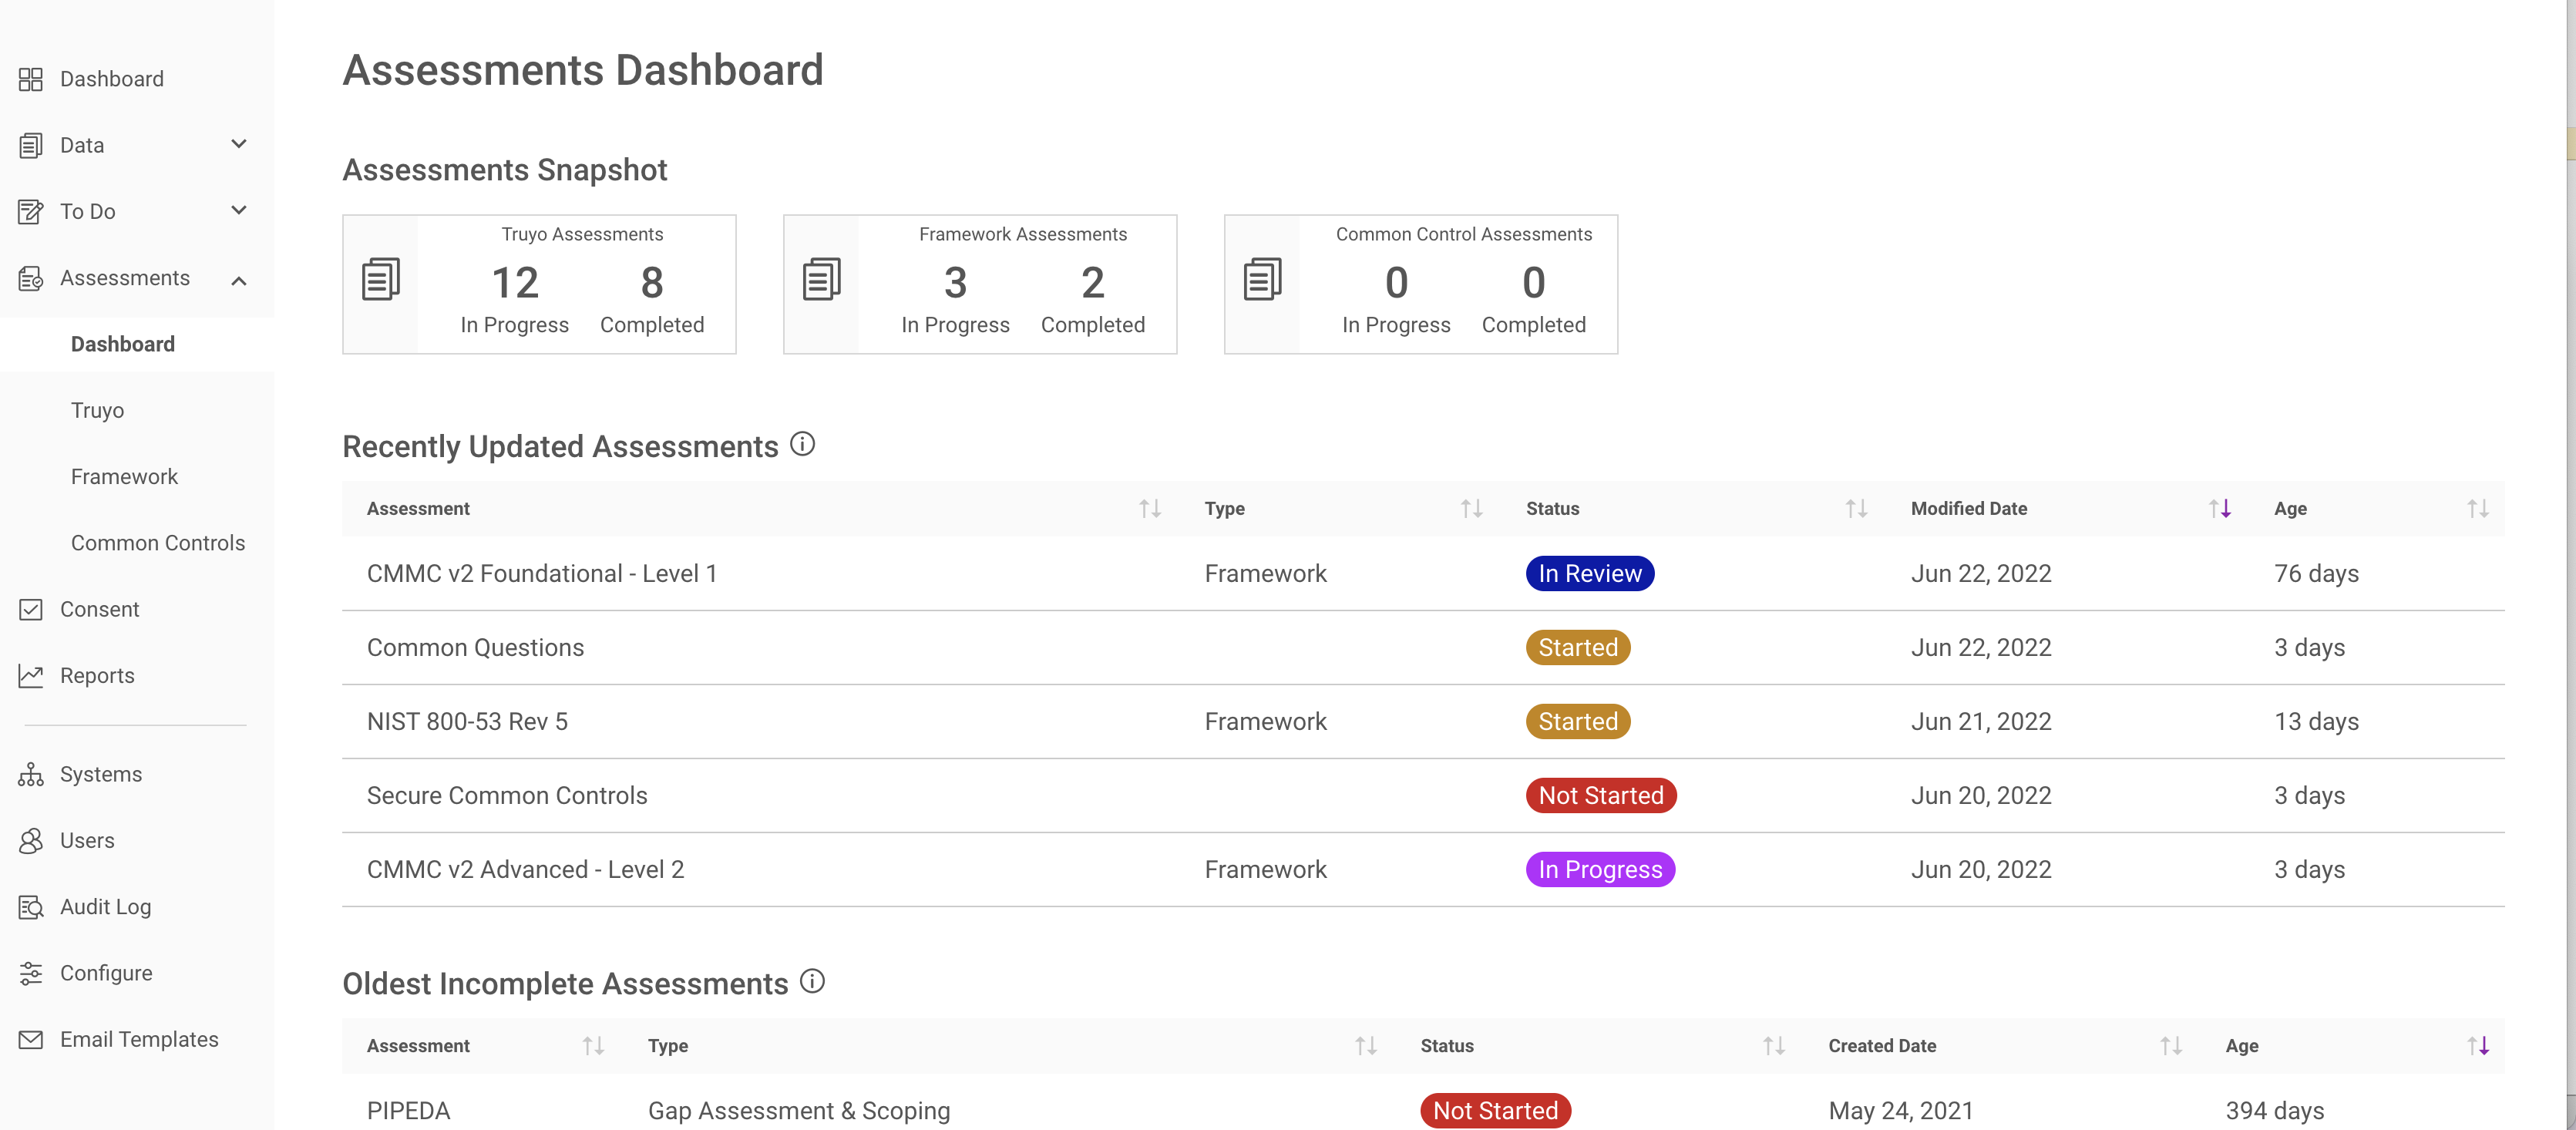Open Common Controls in the sidebar
The width and height of the screenshot is (2576, 1130).
158,542
